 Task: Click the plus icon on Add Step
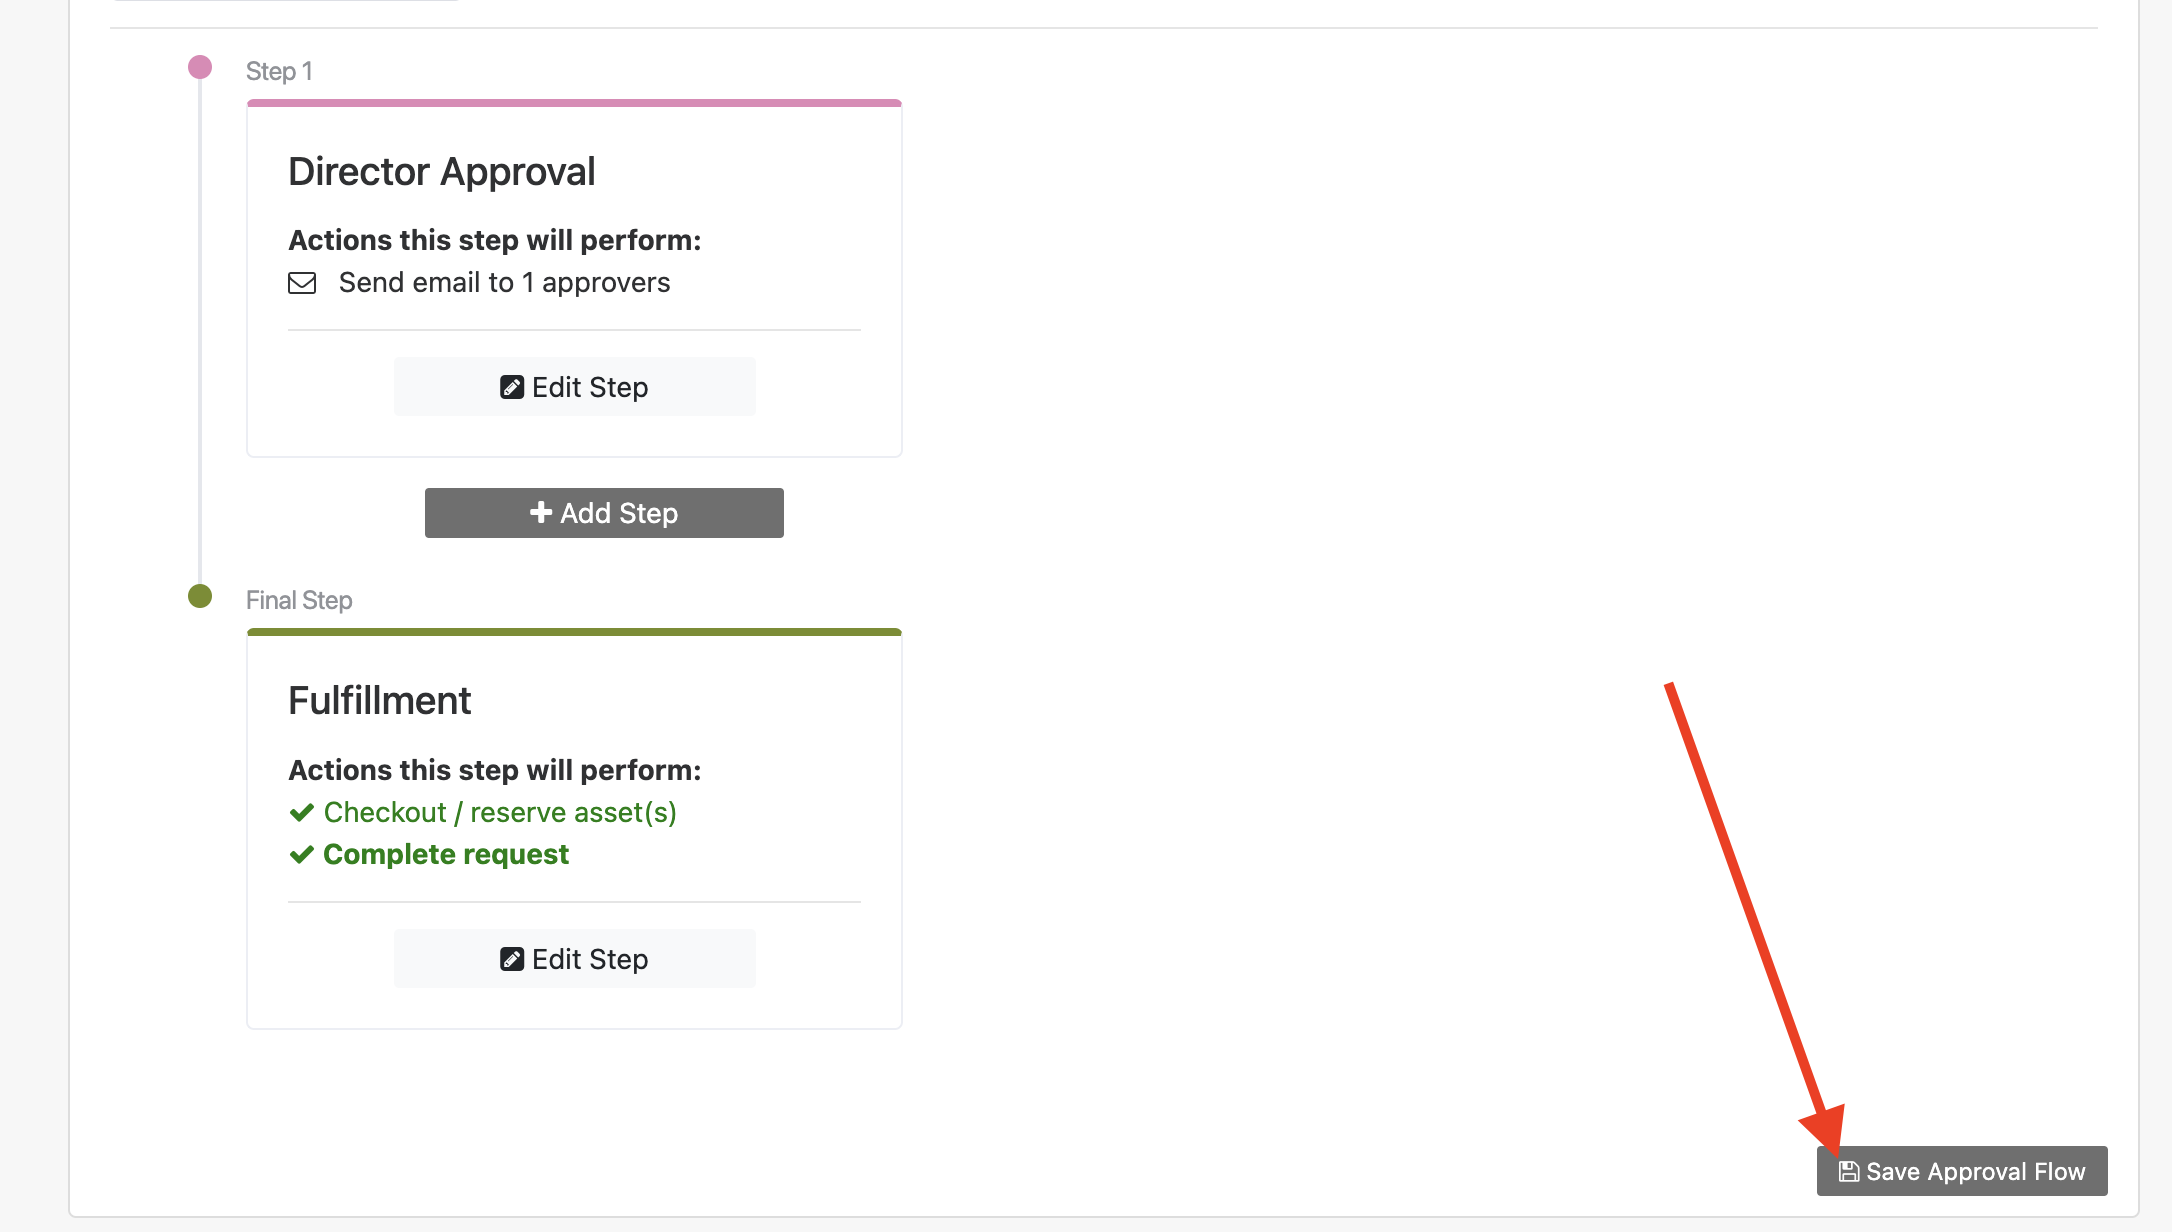[x=541, y=512]
